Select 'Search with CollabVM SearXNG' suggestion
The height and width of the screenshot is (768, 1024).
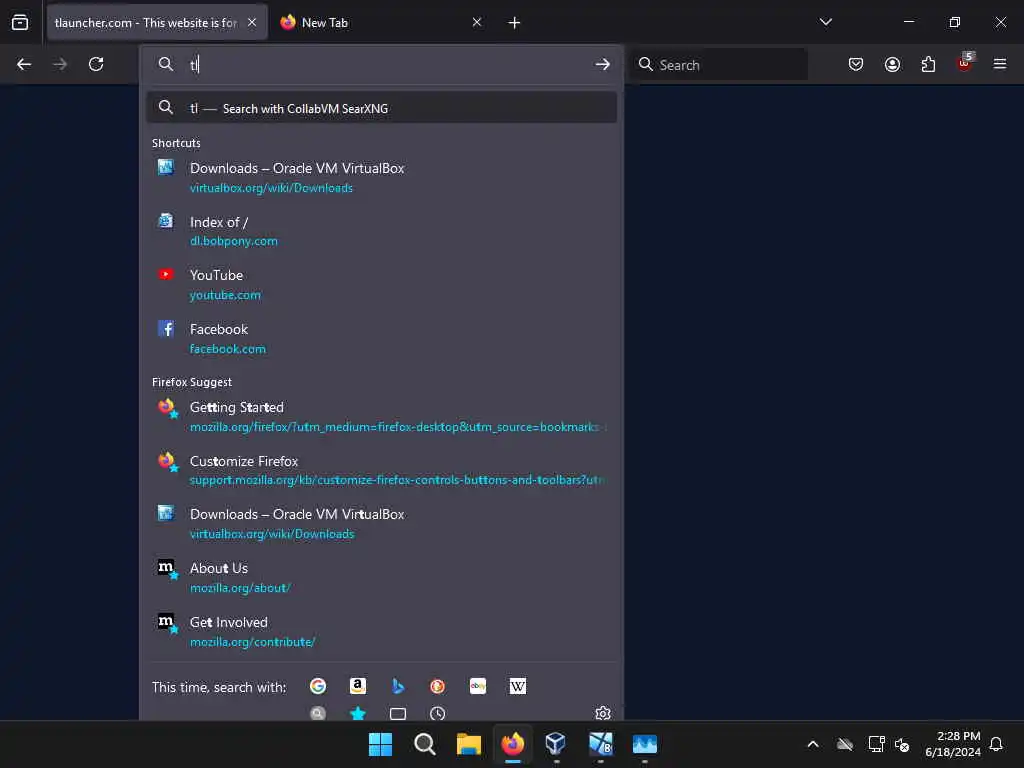click(382, 108)
